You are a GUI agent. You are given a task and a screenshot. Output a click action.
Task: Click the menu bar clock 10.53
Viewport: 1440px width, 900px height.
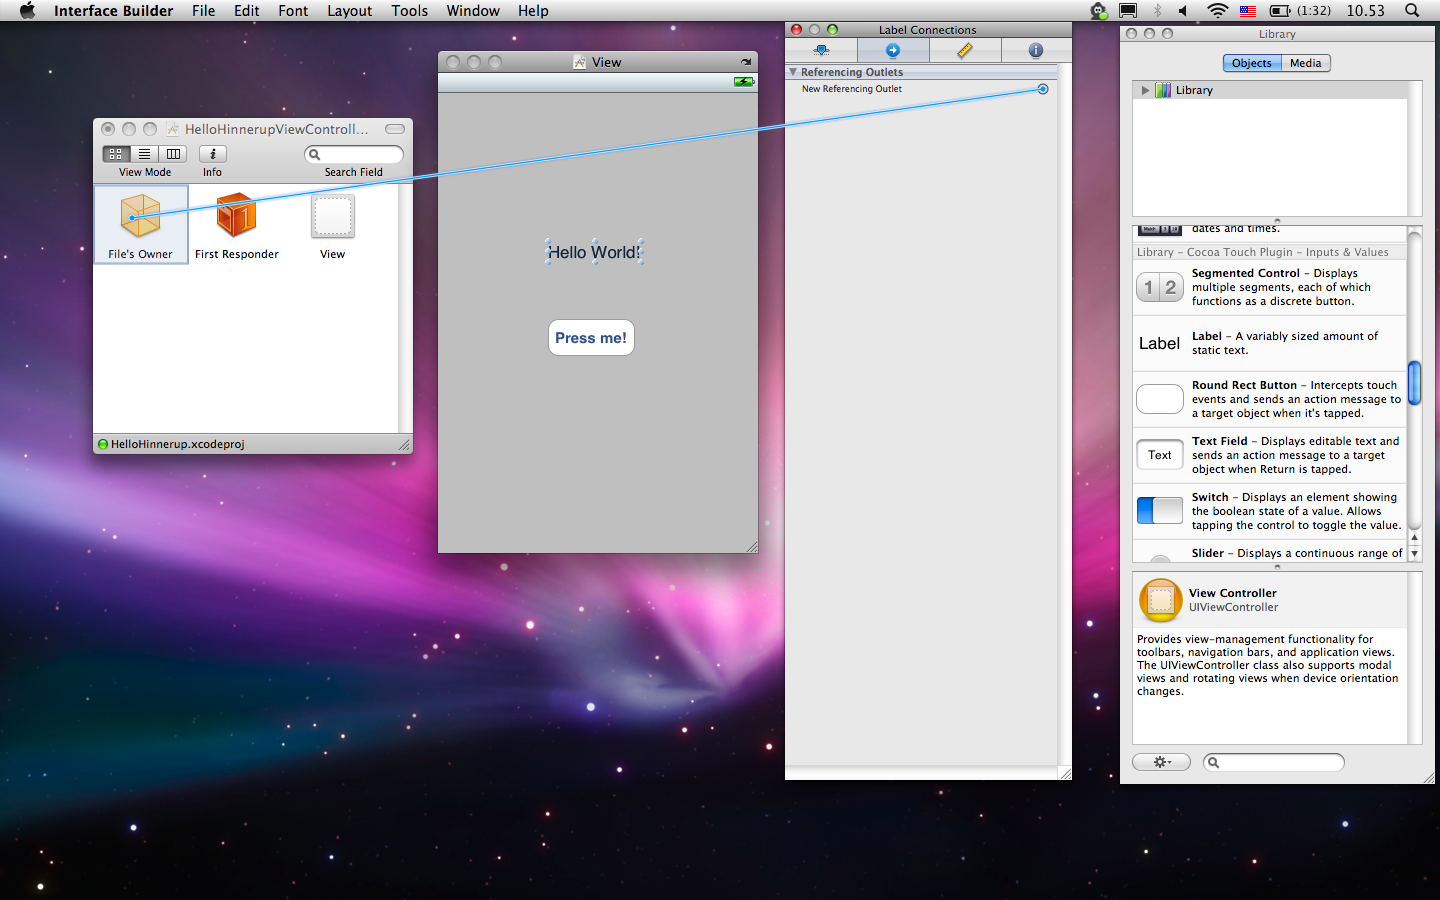pos(1366,11)
